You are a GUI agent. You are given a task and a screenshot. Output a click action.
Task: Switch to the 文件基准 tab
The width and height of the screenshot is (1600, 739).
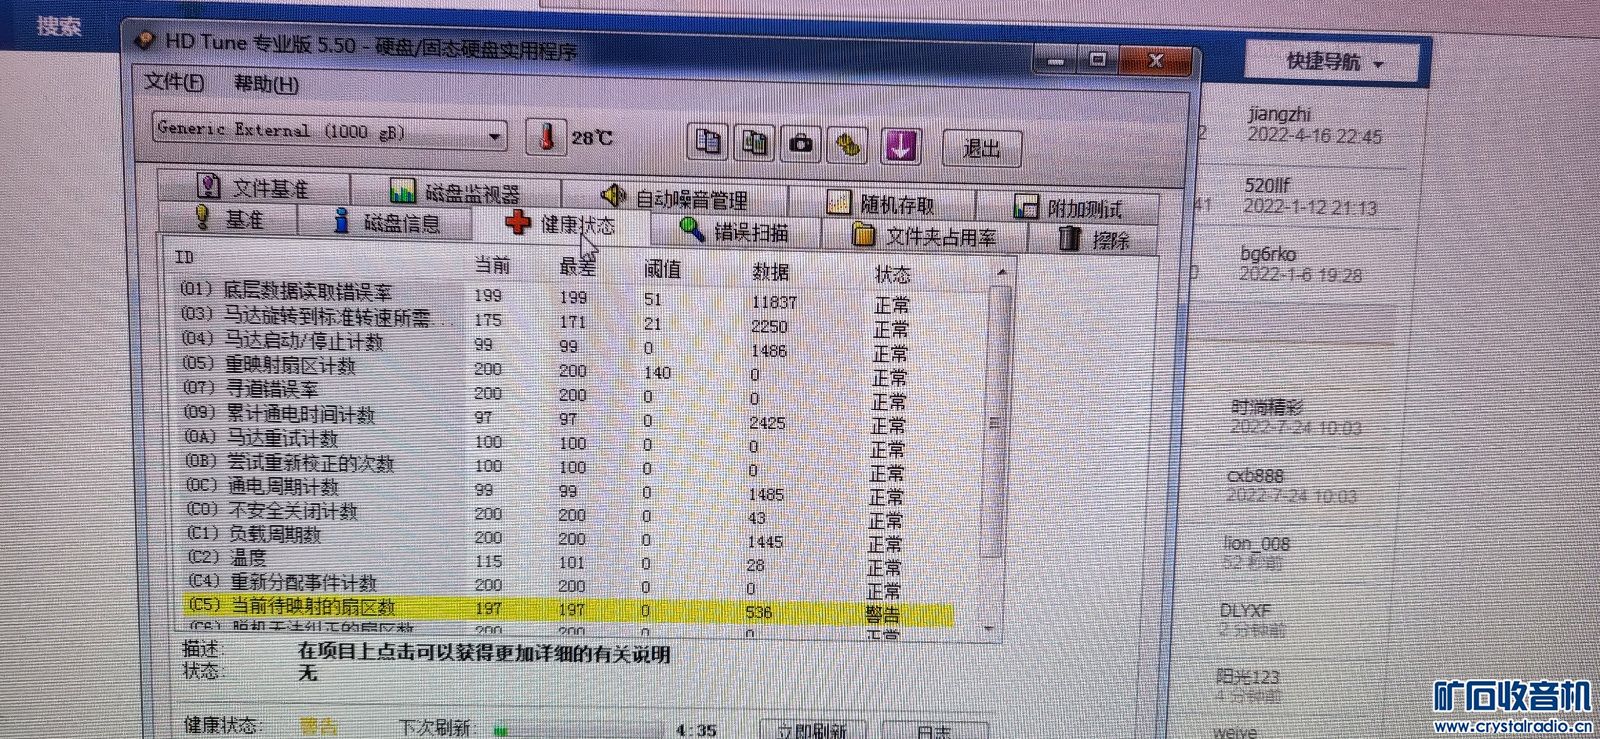tap(253, 187)
